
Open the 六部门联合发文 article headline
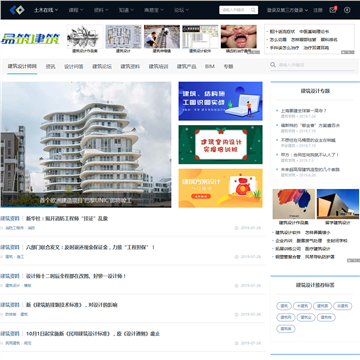(x=90, y=247)
